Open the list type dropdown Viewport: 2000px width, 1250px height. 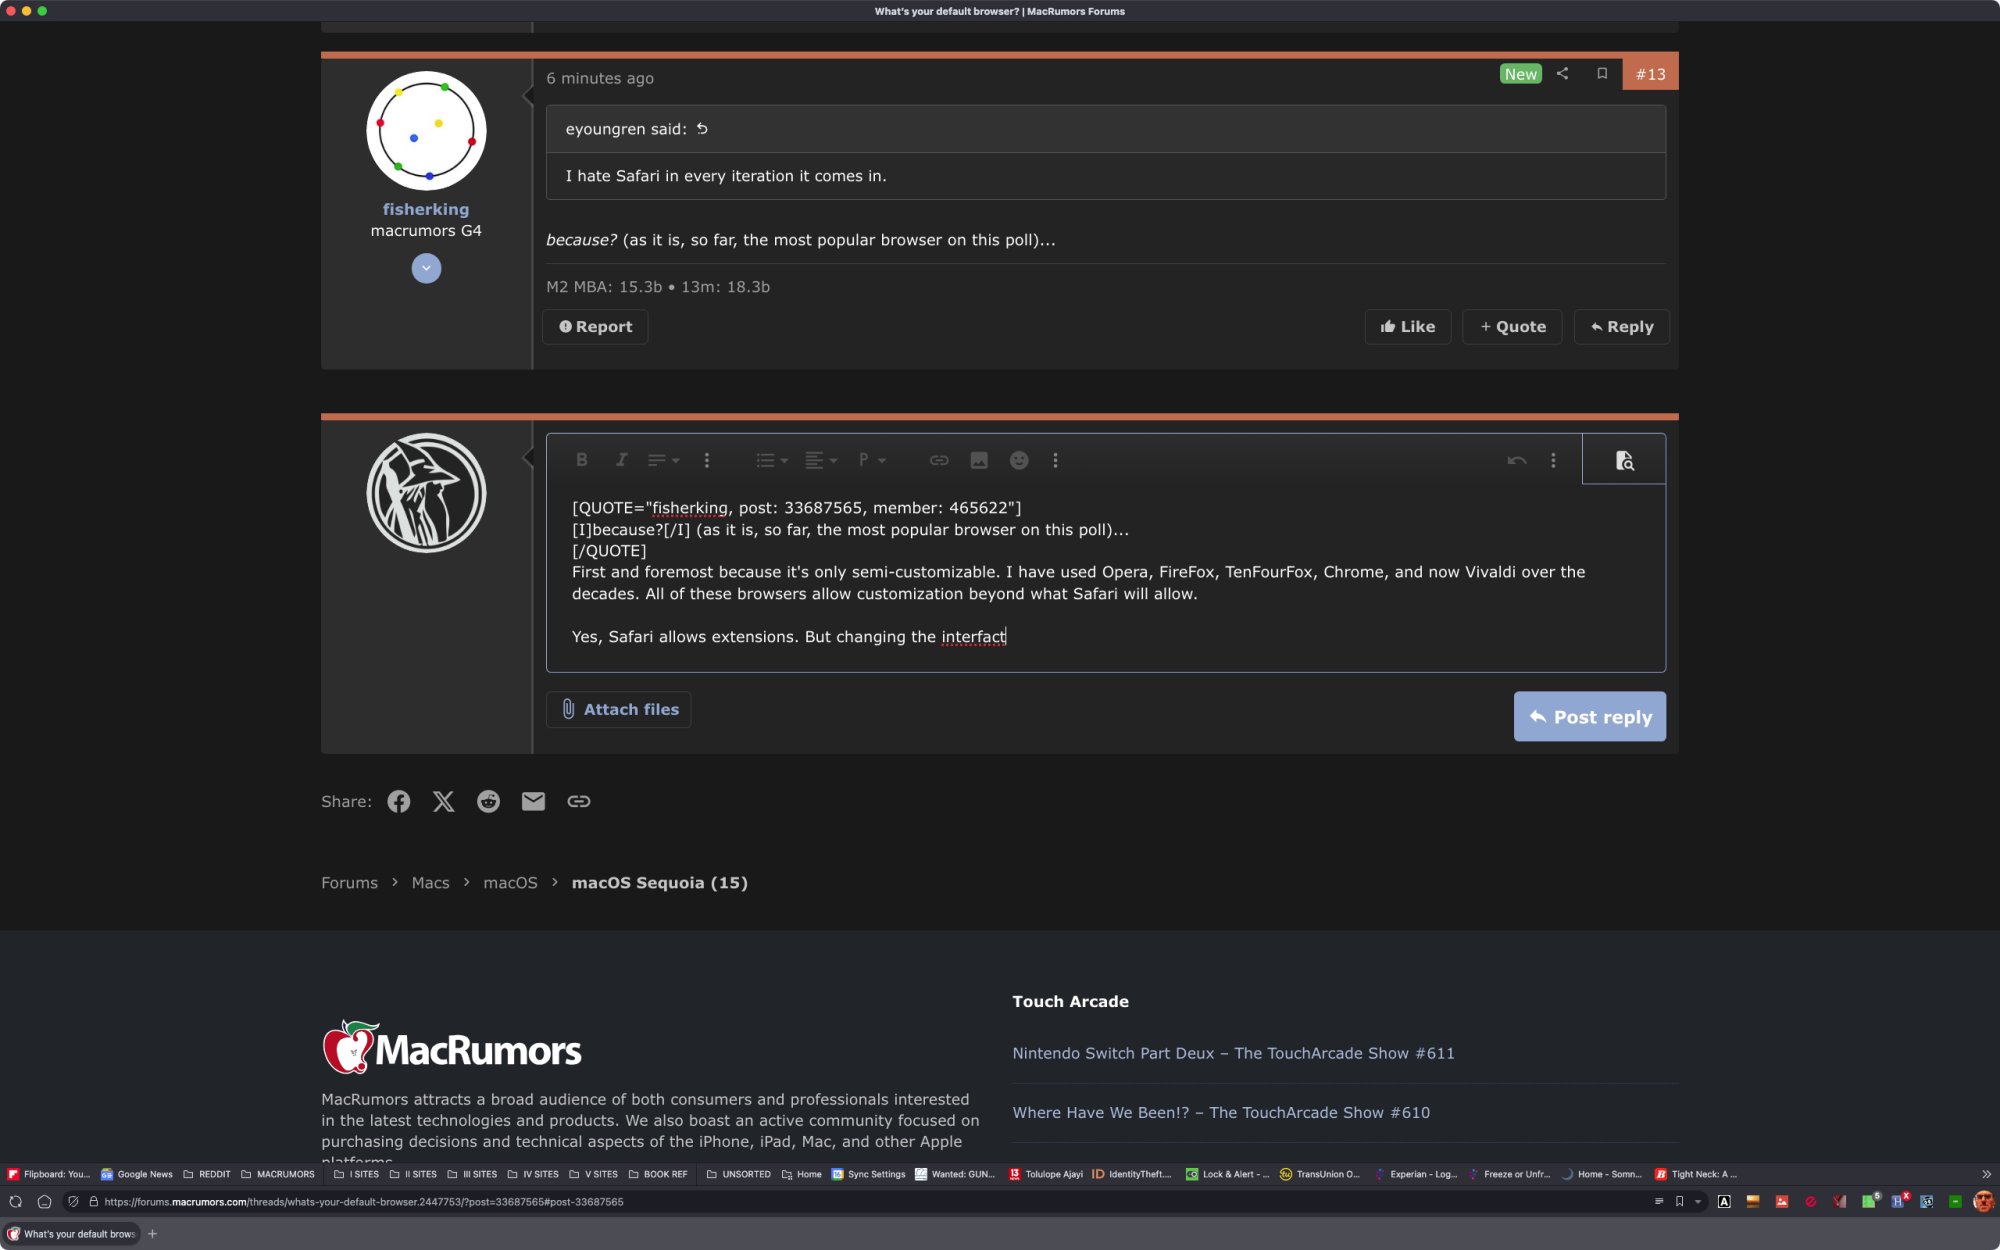pos(771,460)
